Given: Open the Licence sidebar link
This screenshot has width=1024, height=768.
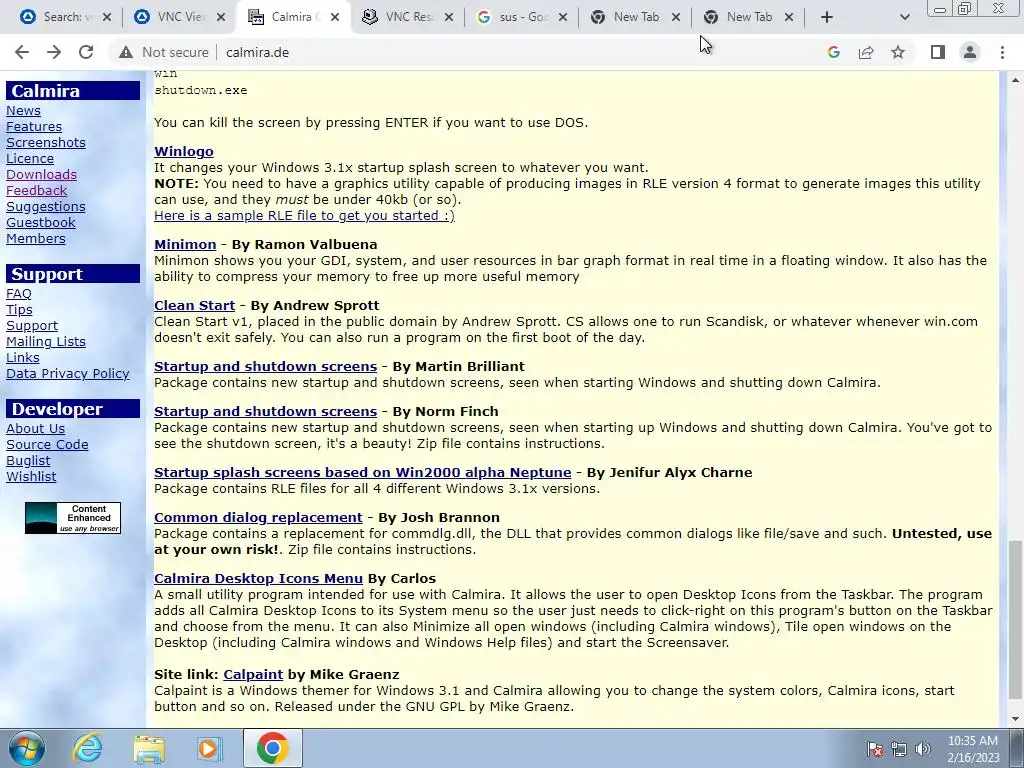Looking at the screenshot, I should click(x=30, y=159).
